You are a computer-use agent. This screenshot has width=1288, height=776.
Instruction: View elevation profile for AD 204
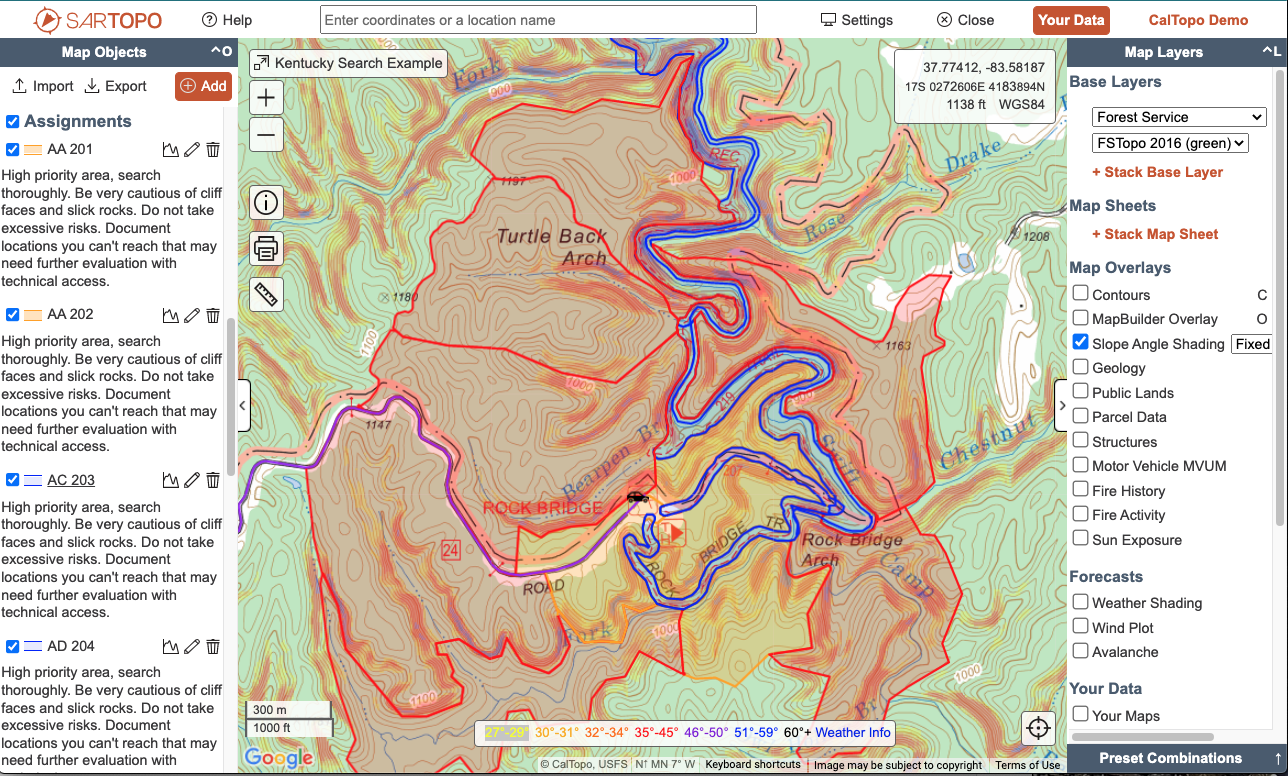point(171,646)
